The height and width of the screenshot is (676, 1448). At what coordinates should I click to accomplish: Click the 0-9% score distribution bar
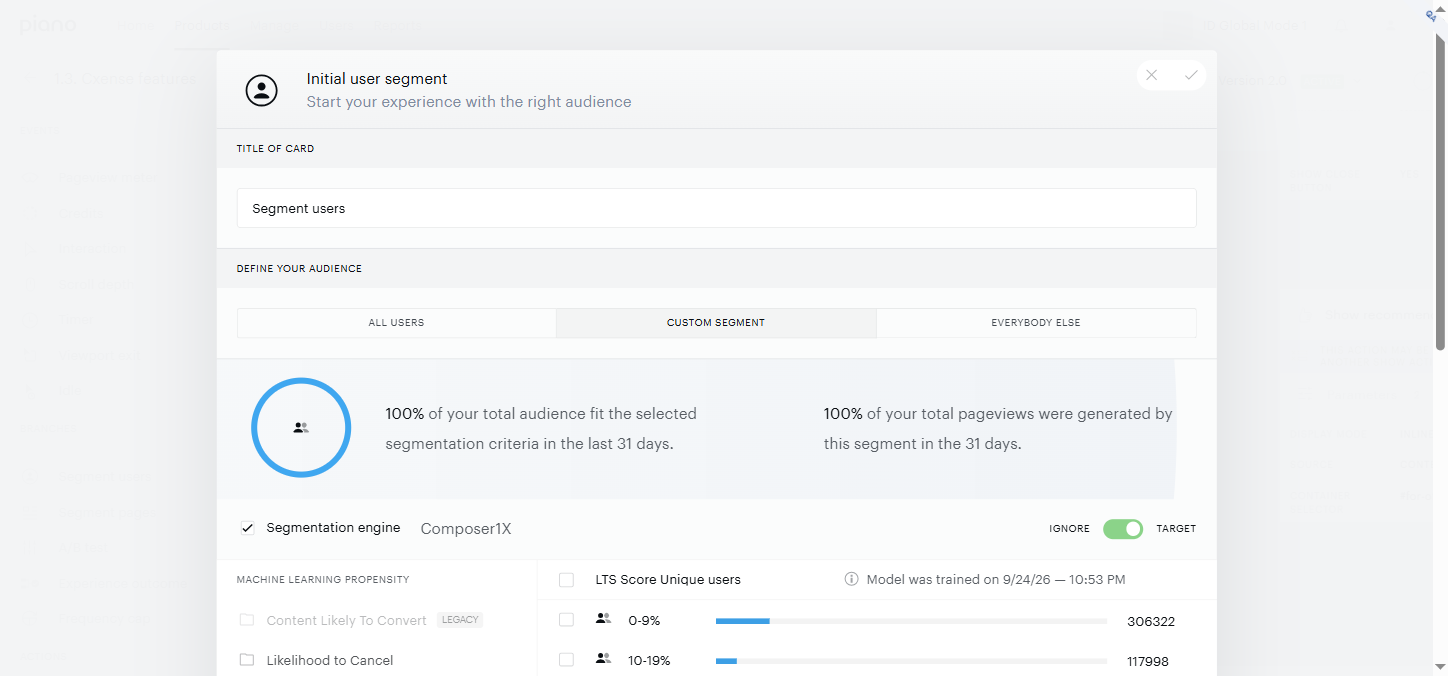pos(911,621)
